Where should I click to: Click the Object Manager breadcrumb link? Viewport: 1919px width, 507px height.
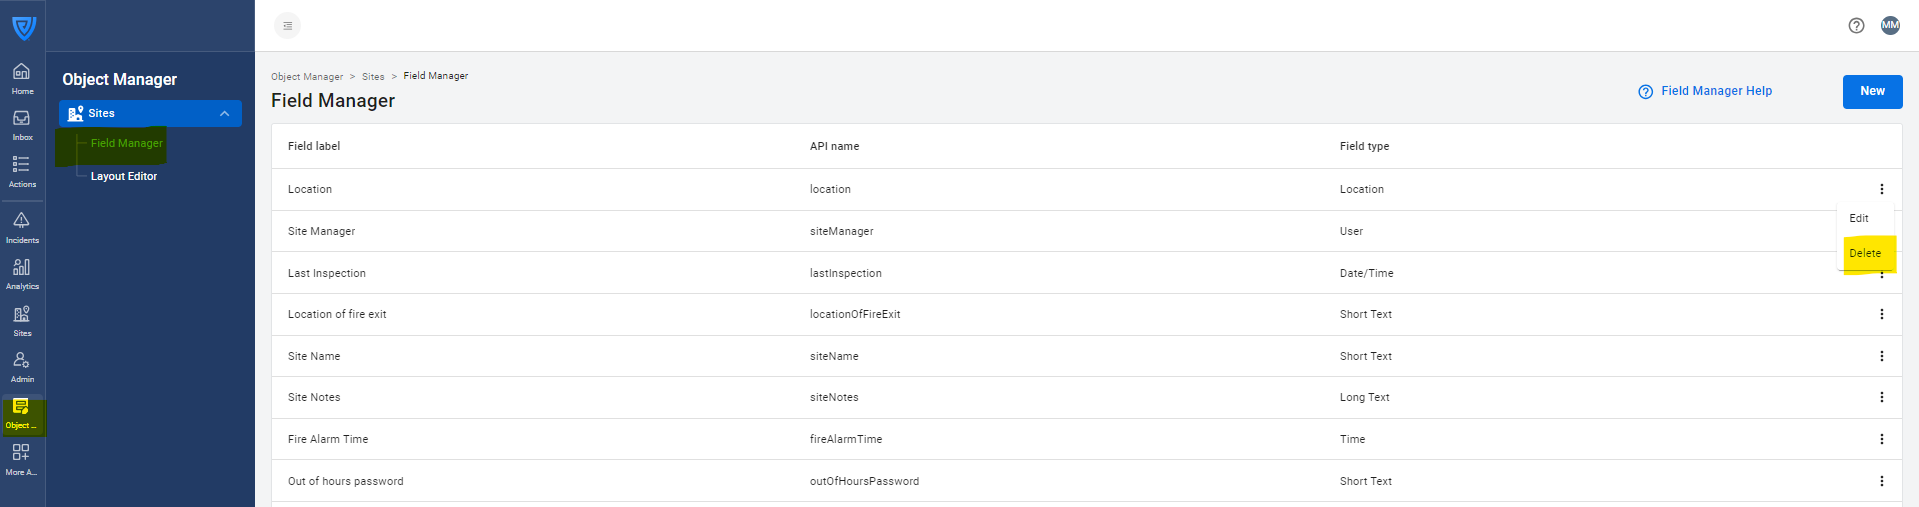point(307,77)
